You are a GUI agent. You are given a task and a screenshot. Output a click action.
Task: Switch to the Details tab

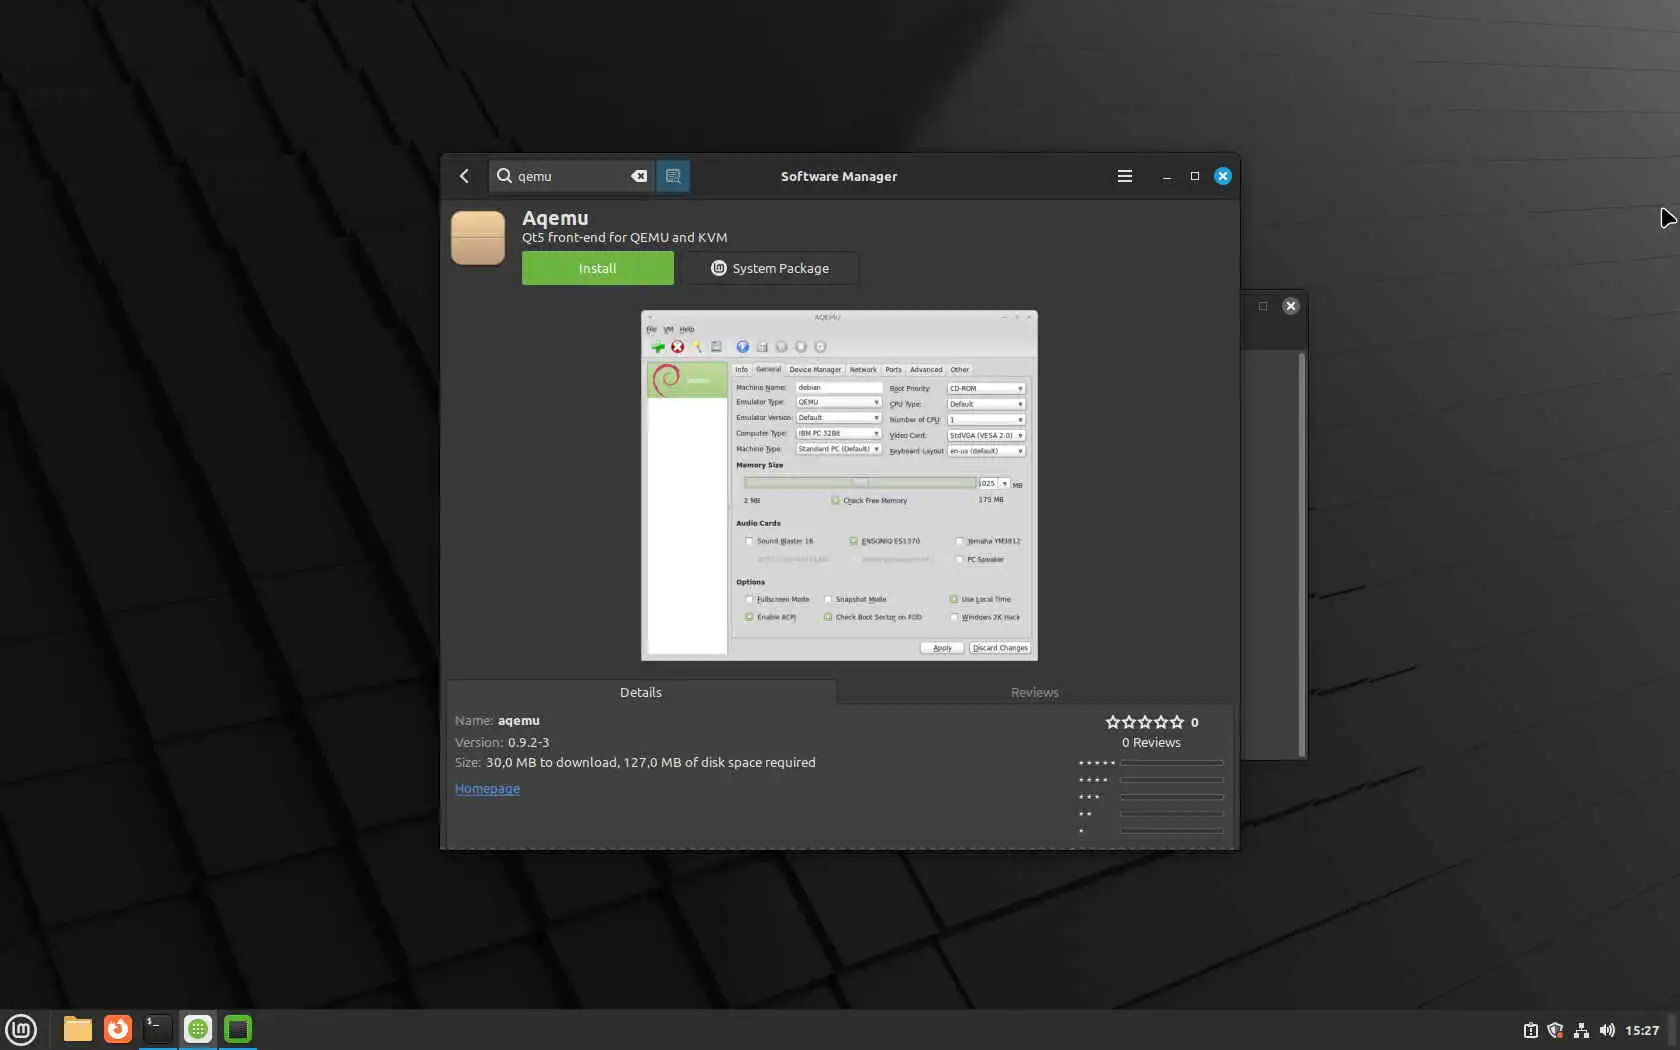(x=641, y=692)
